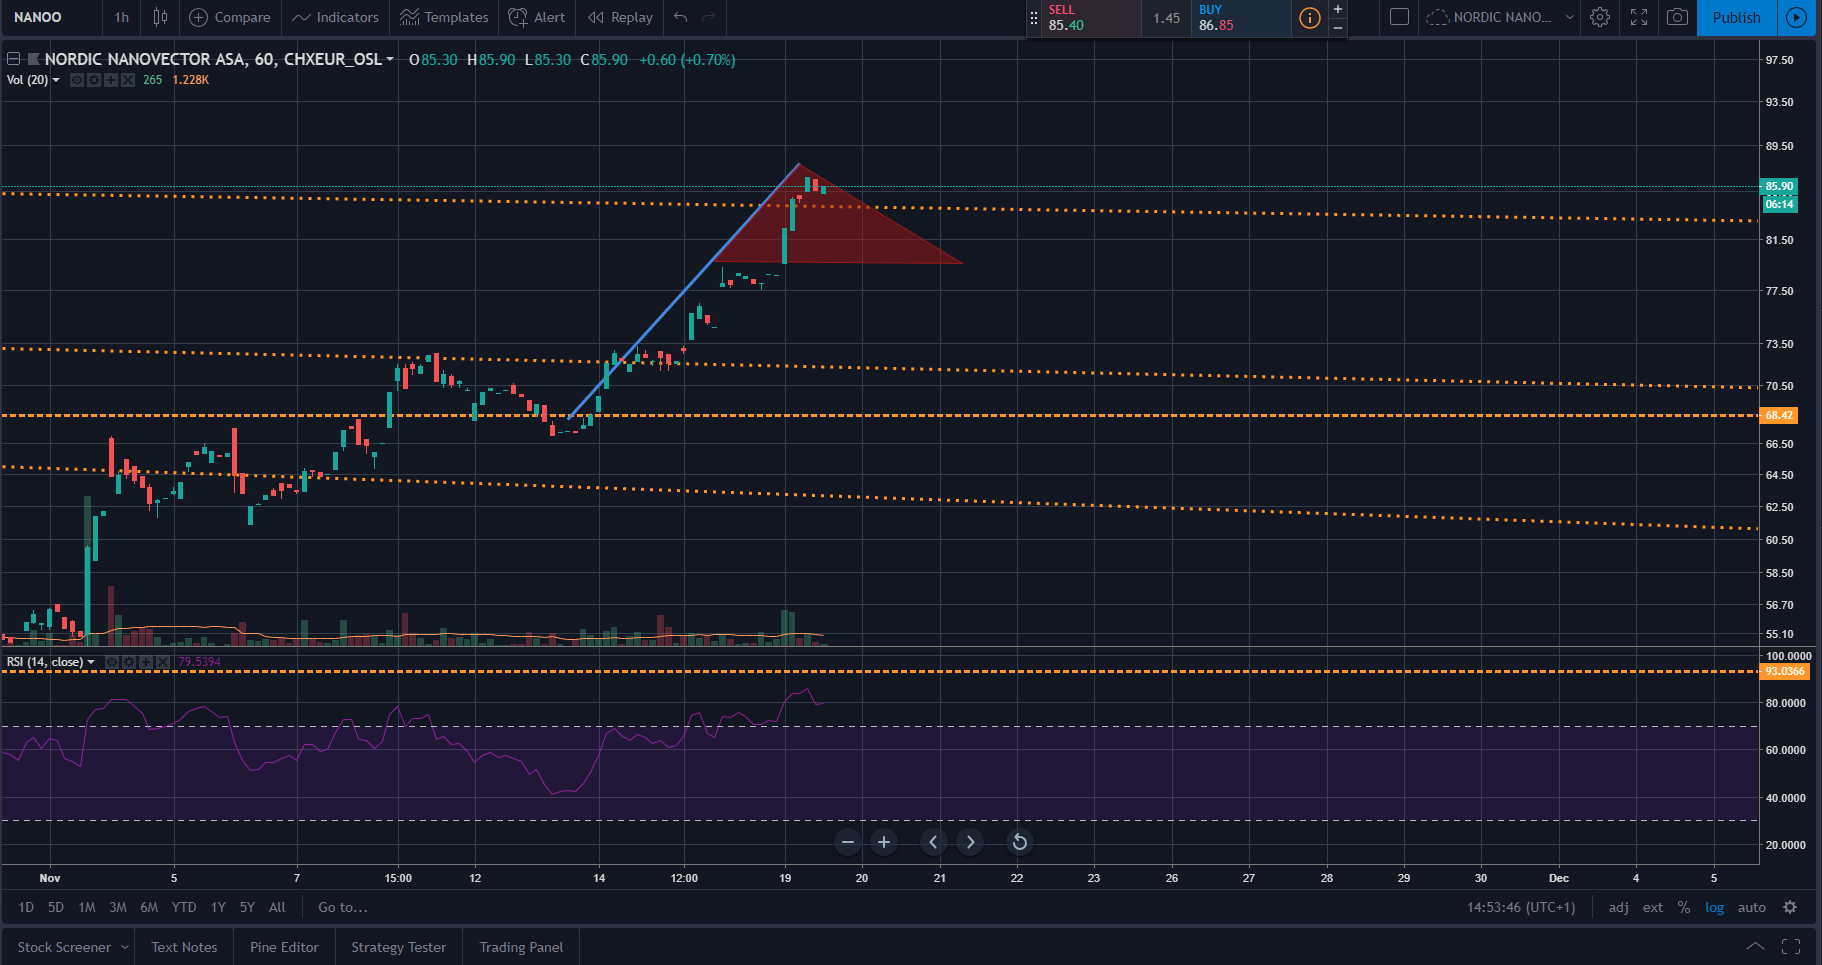Select the 3M date range
Screen dimensions: 1822x965
coord(118,907)
